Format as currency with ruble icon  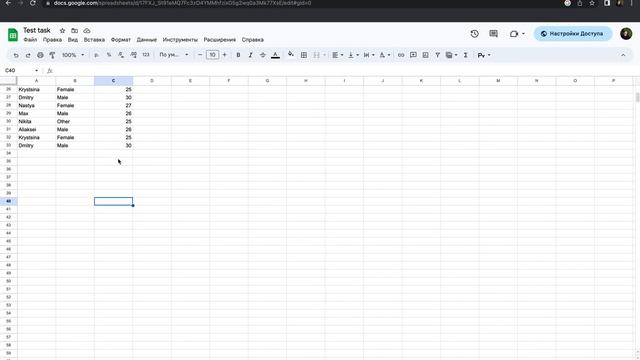coord(96,55)
